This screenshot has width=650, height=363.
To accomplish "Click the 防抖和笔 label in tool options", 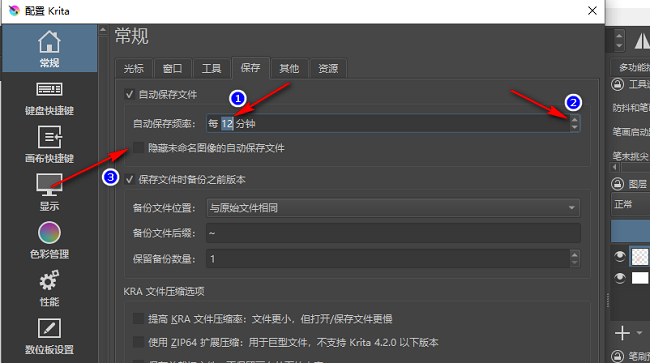I will [631, 108].
